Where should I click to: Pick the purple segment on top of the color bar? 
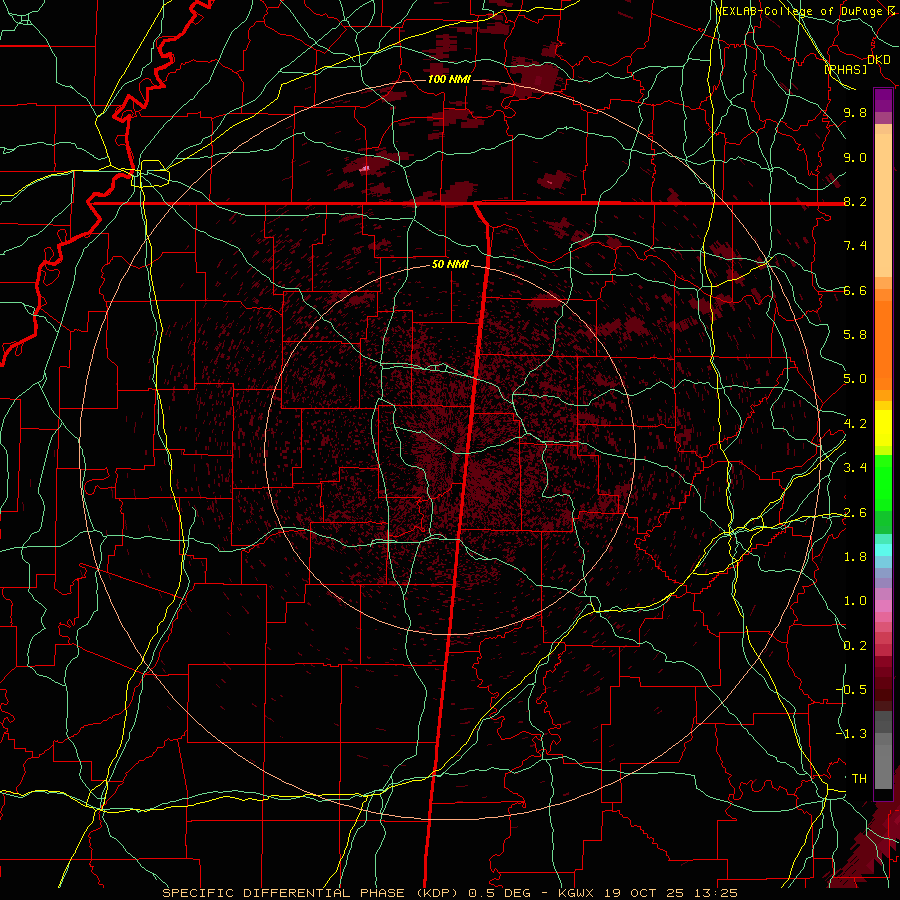pos(883,100)
